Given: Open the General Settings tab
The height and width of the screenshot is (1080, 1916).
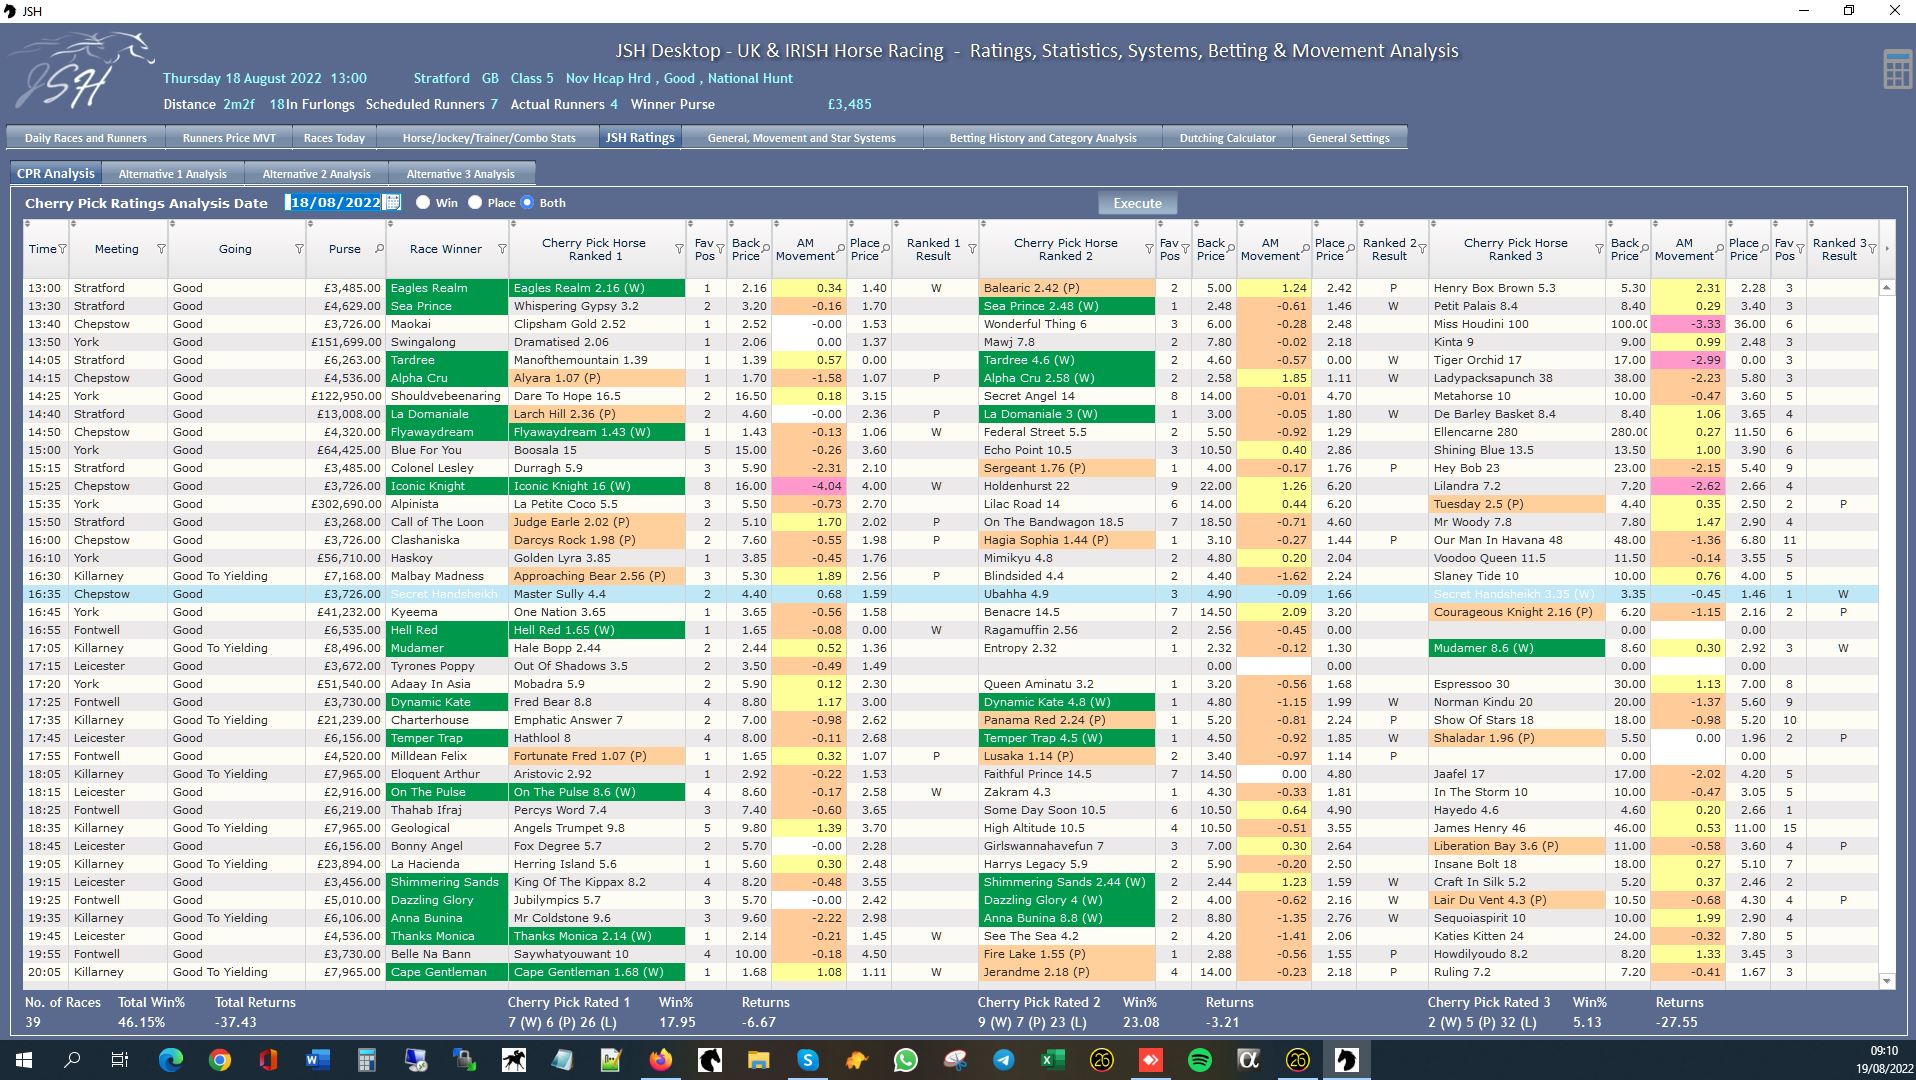Looking at the screenshot, I should tap(1349, 138).
